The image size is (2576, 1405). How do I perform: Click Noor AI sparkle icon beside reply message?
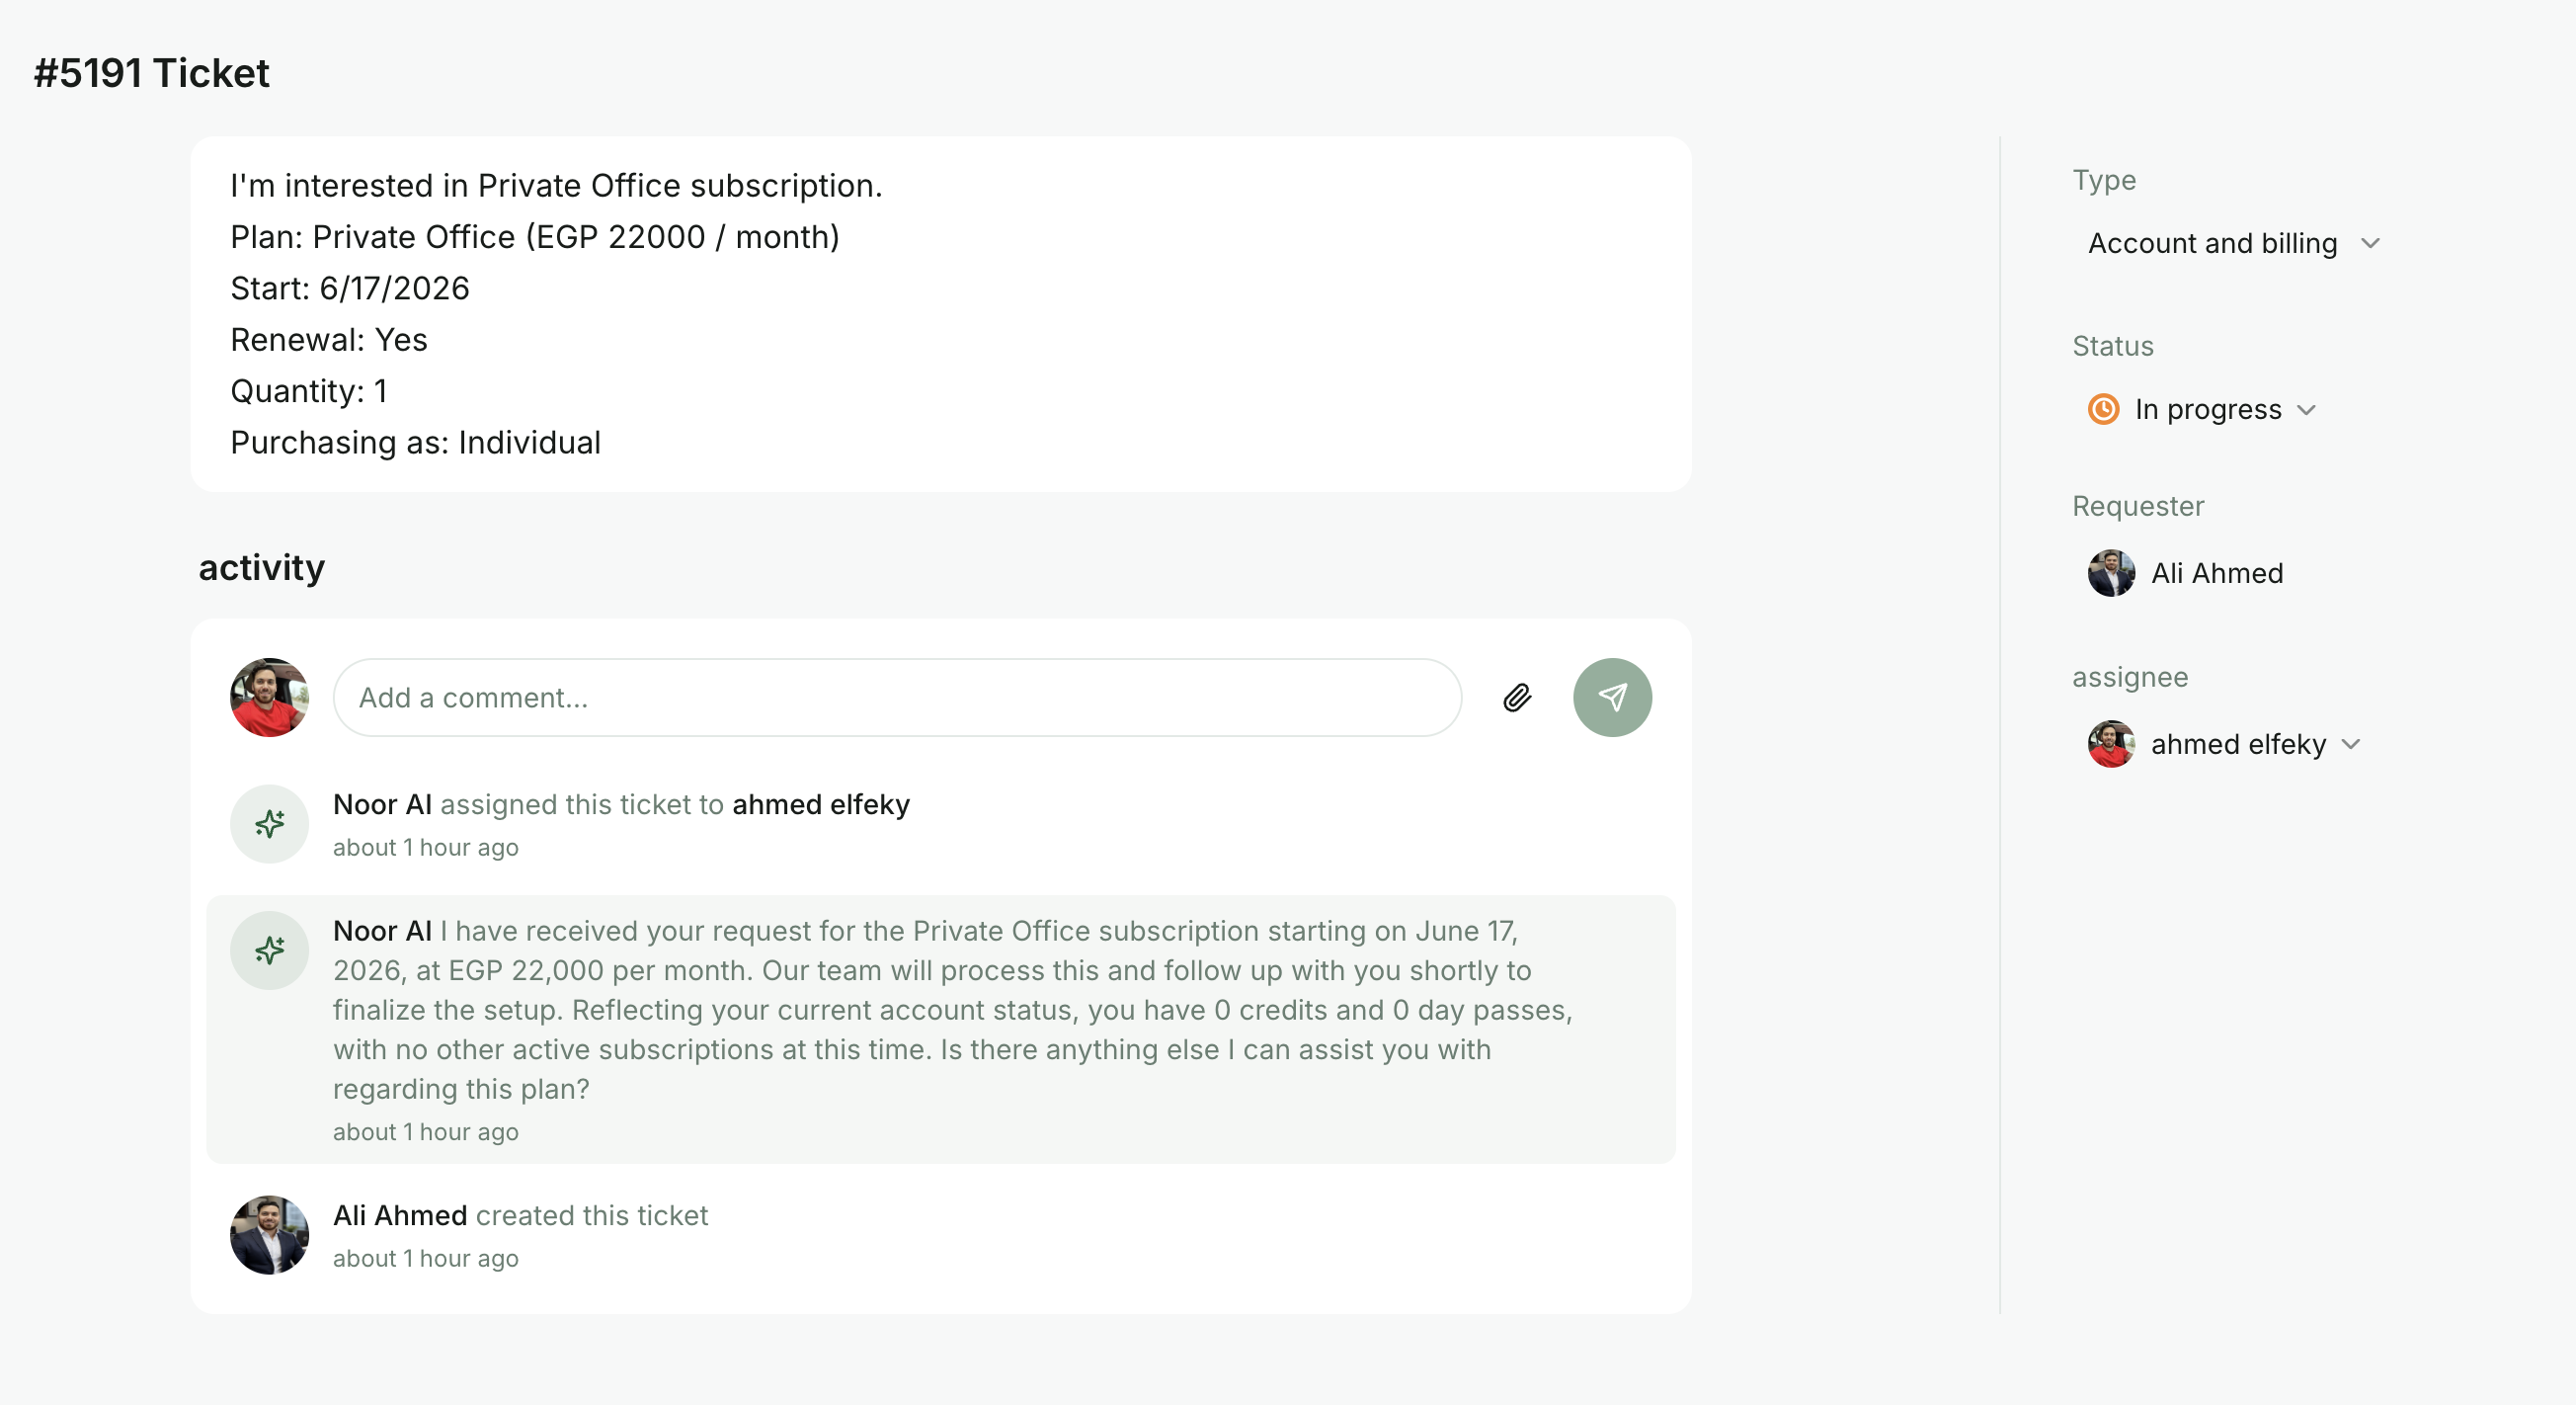coord(269,950)
